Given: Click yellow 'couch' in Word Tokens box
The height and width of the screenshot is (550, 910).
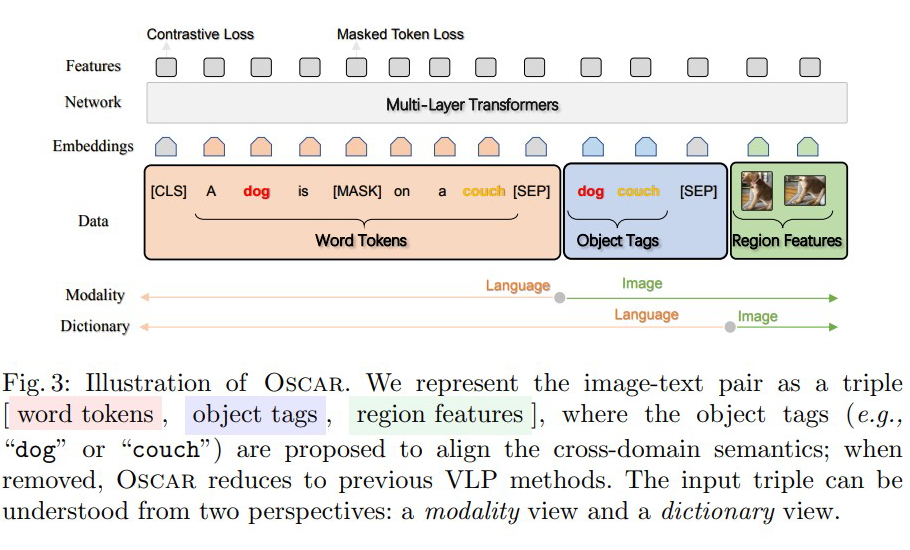Looking at the screenshot, I should point(483,191).
